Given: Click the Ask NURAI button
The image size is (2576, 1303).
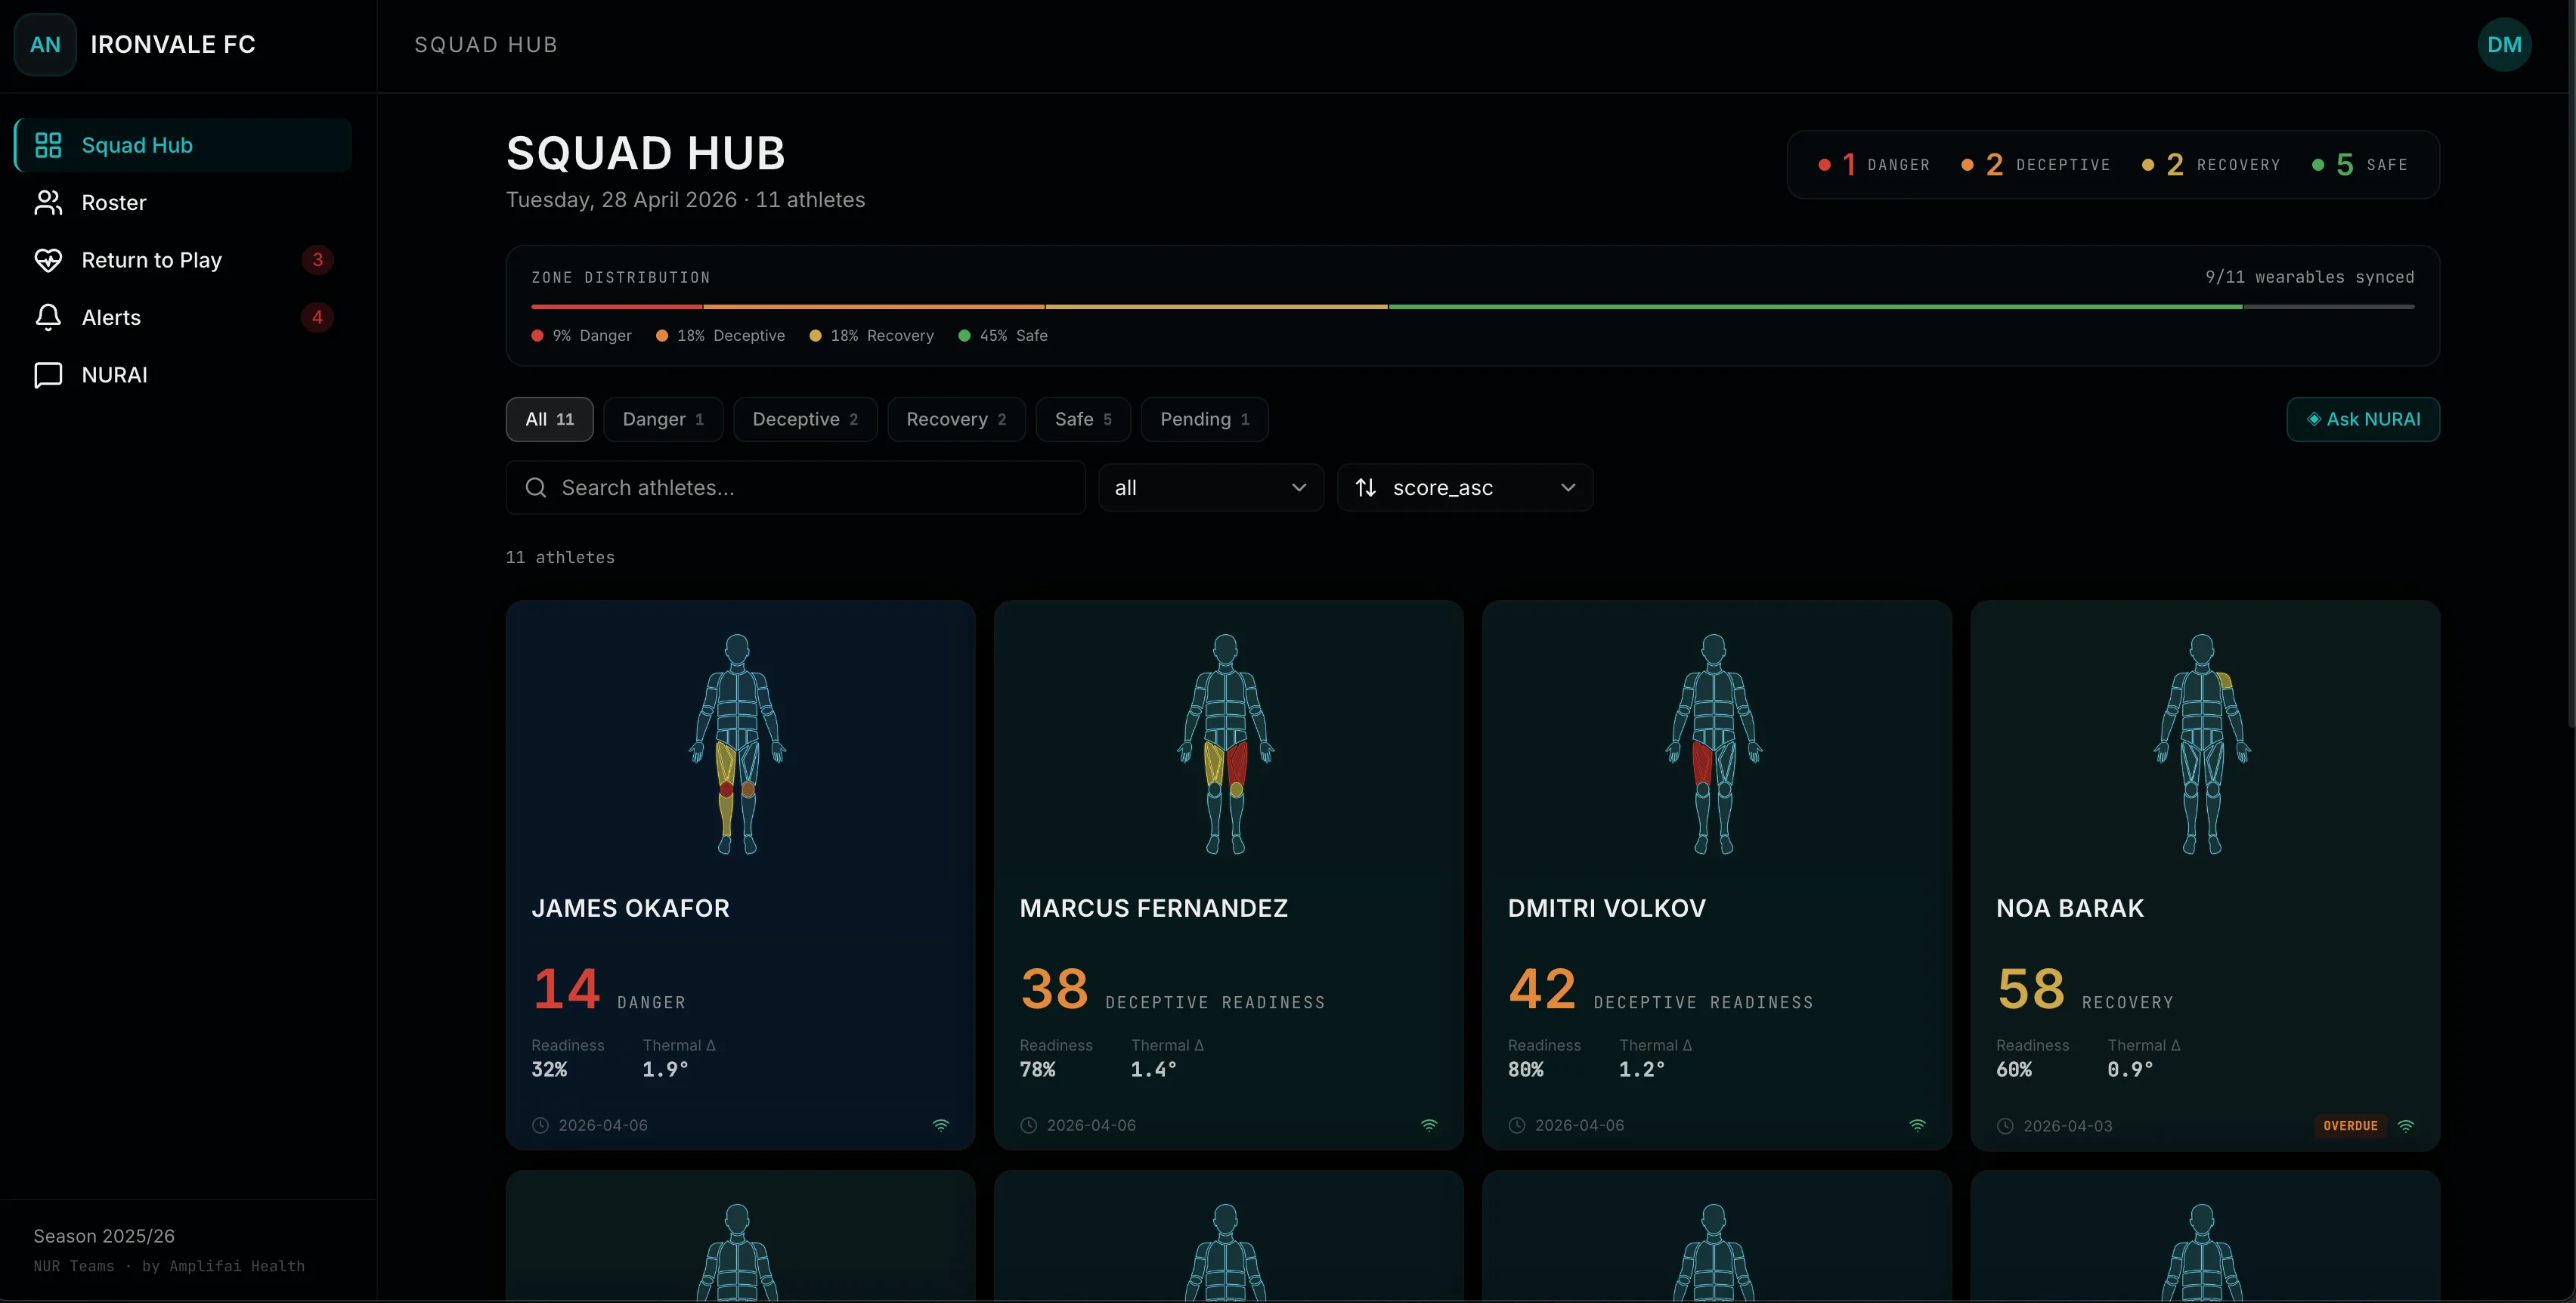Looking at the screenshot, I should 2363,419.
